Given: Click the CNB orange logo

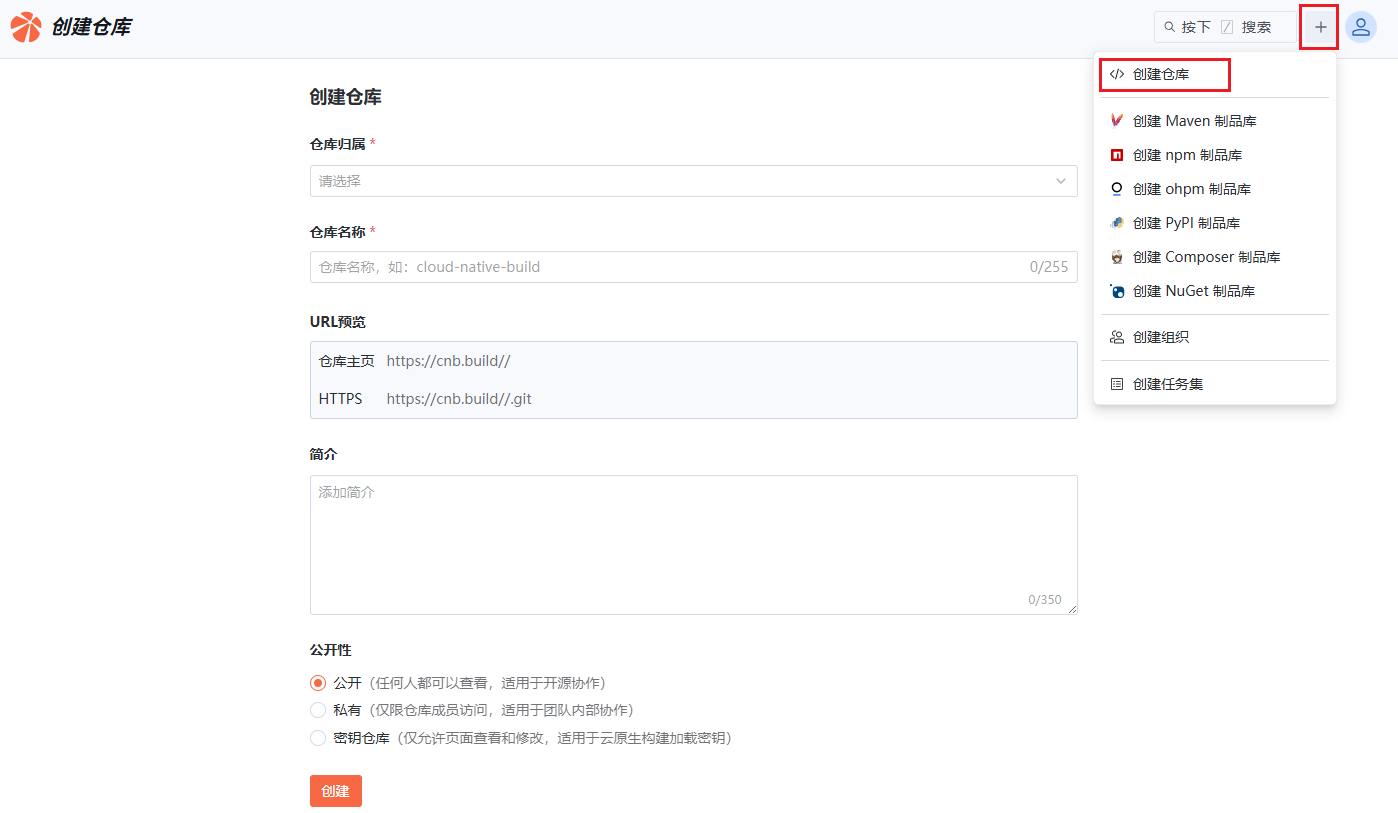Looking at the screenshot, I should click(x=27, y=27).
